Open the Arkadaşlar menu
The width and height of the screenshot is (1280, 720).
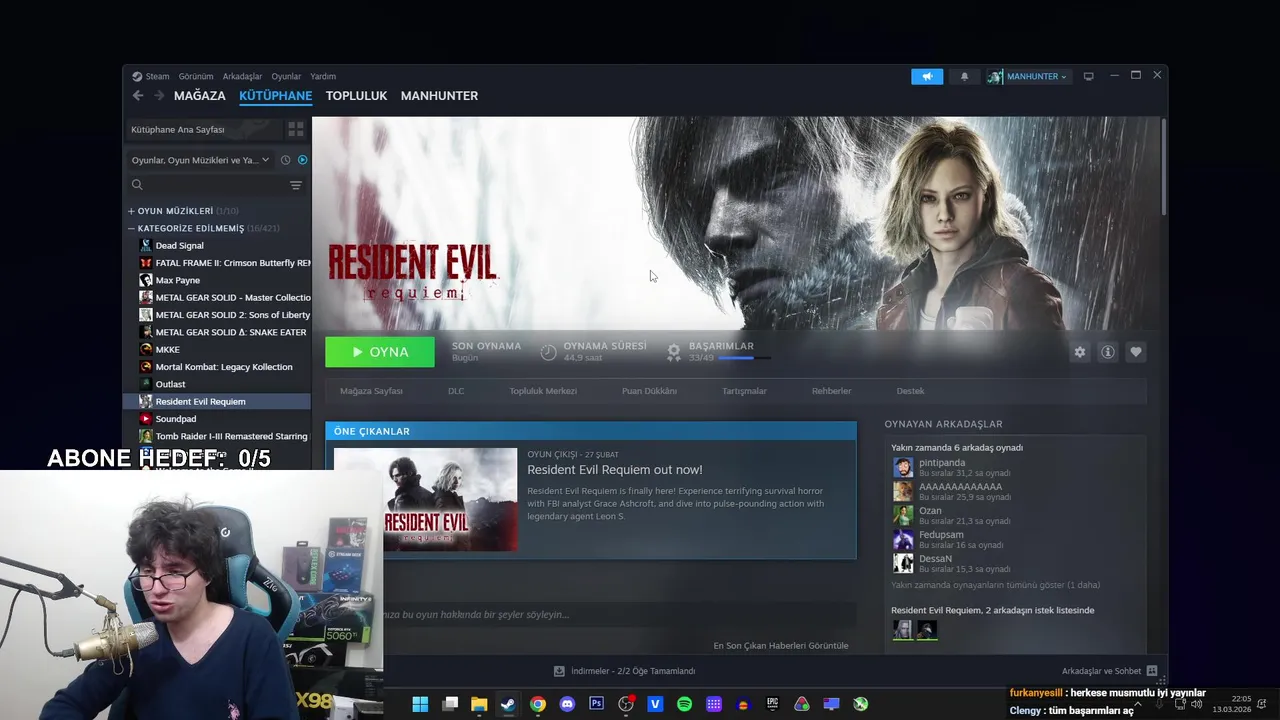(x=242, y=76)
